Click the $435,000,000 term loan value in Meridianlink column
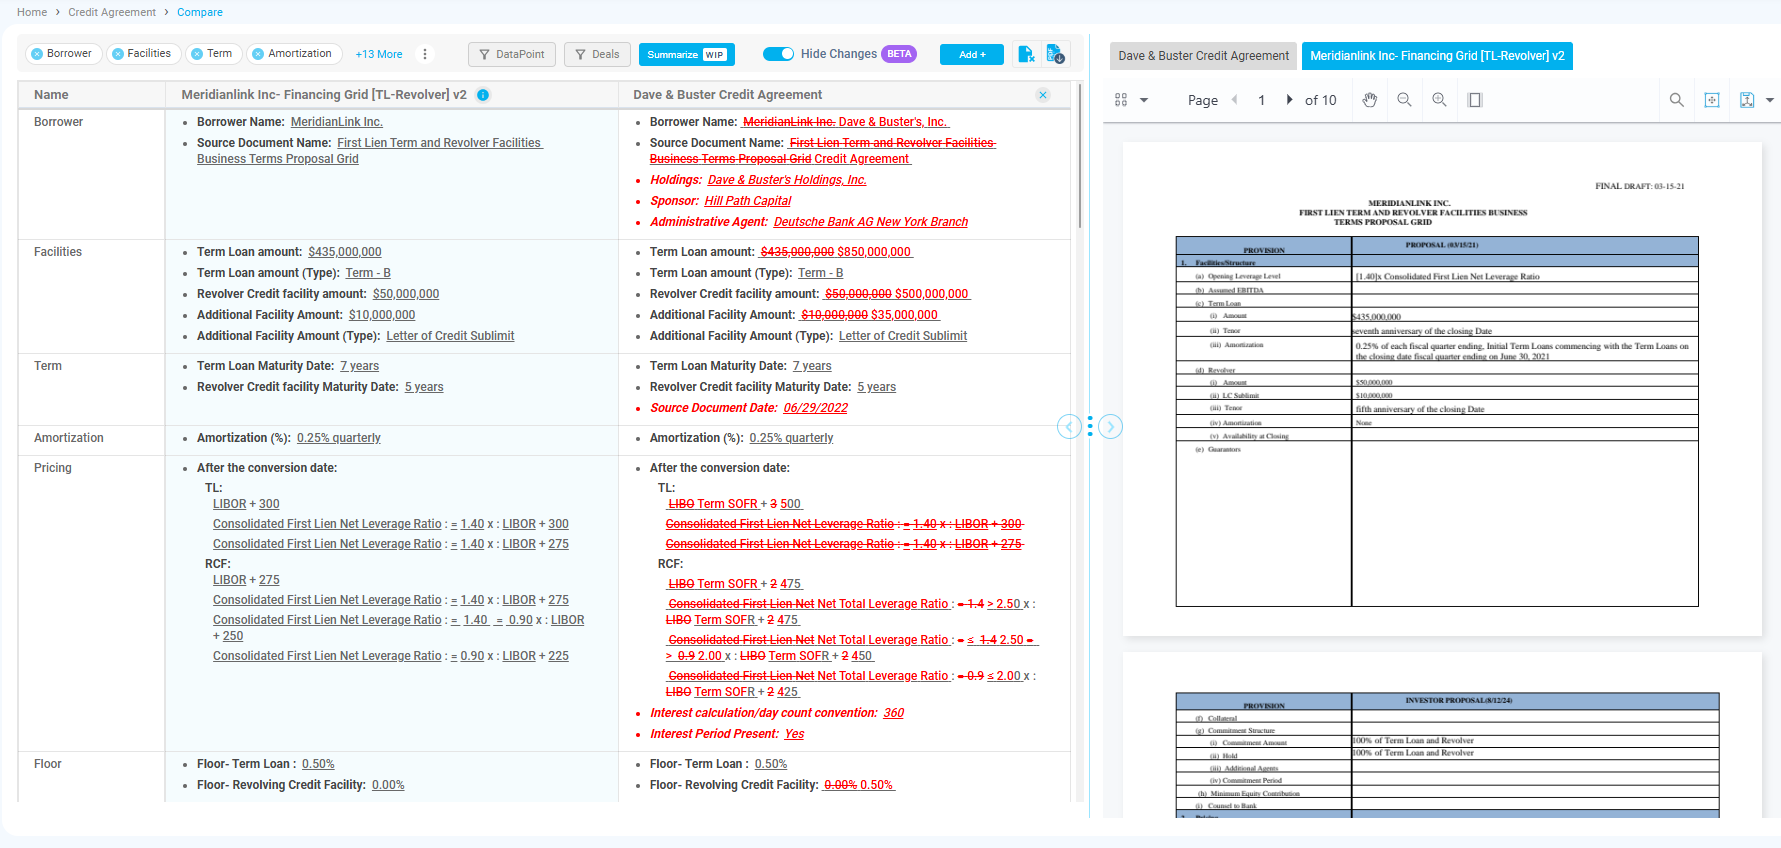This screenshot has height=848, width=1781. click(x=345, y=252)
